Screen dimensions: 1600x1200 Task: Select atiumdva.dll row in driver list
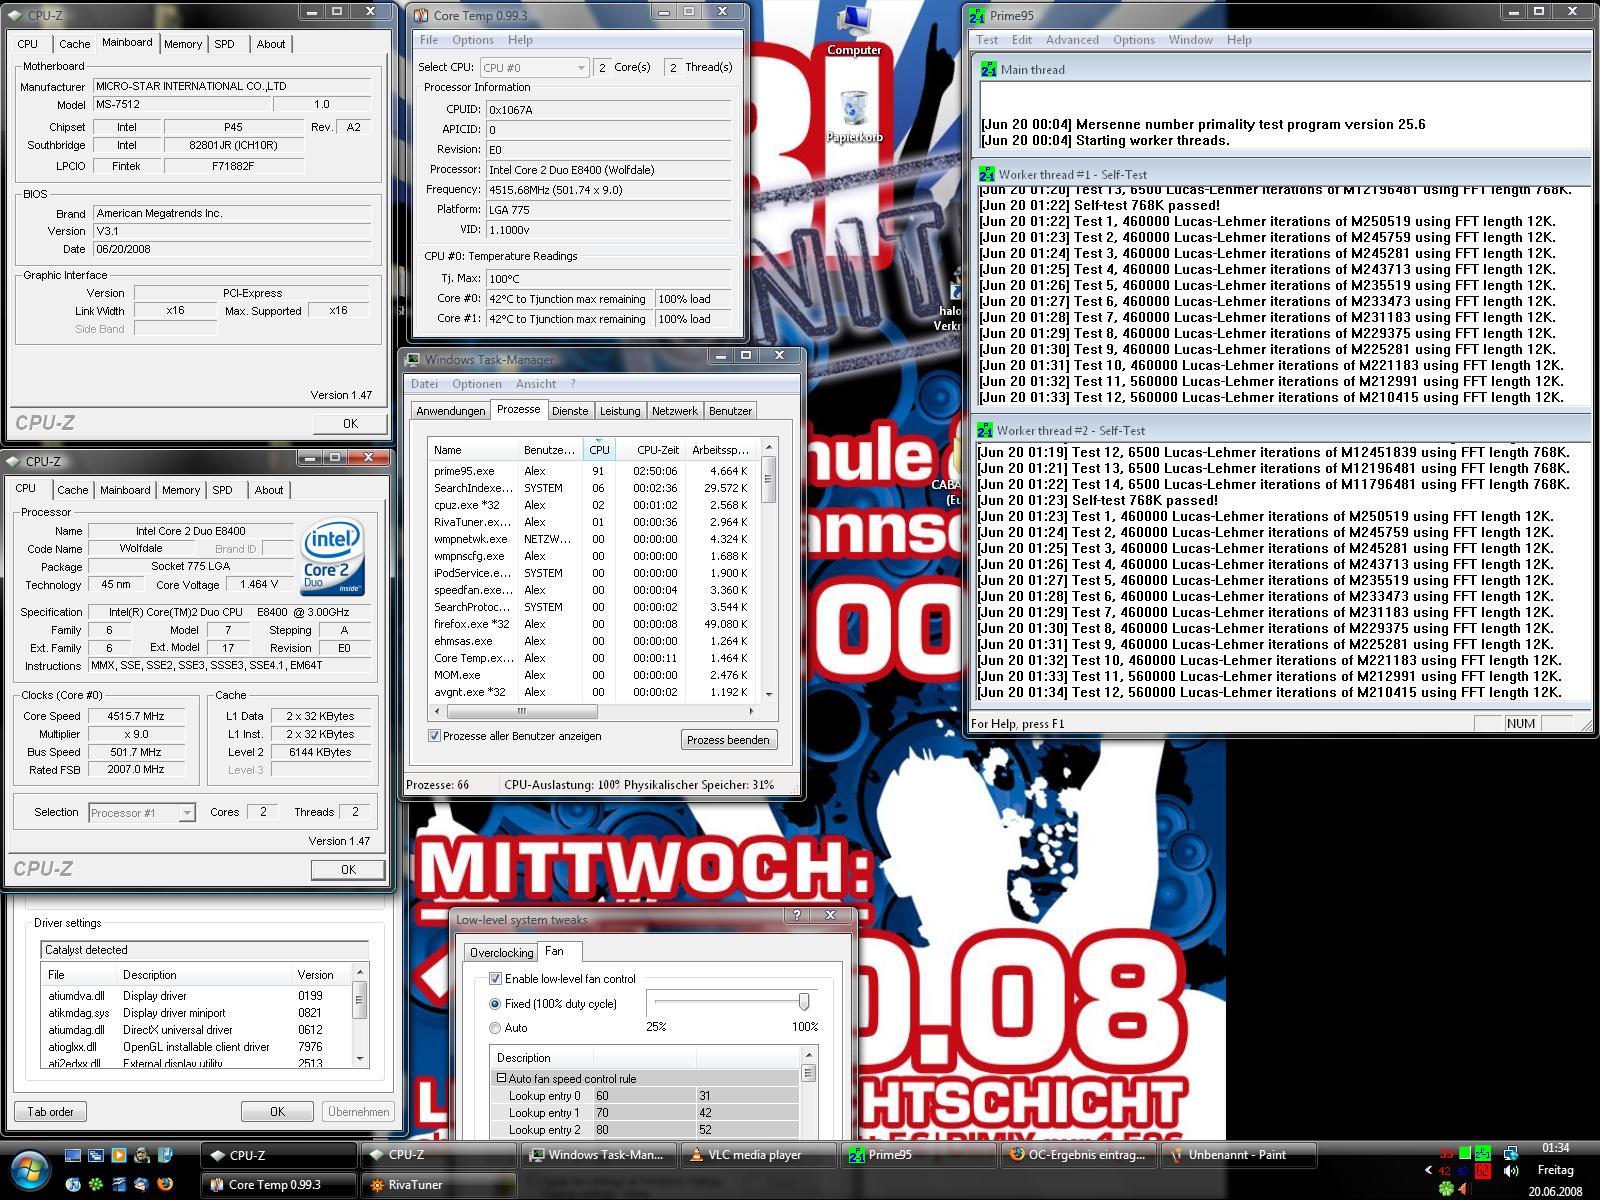[x=198, y=996]
